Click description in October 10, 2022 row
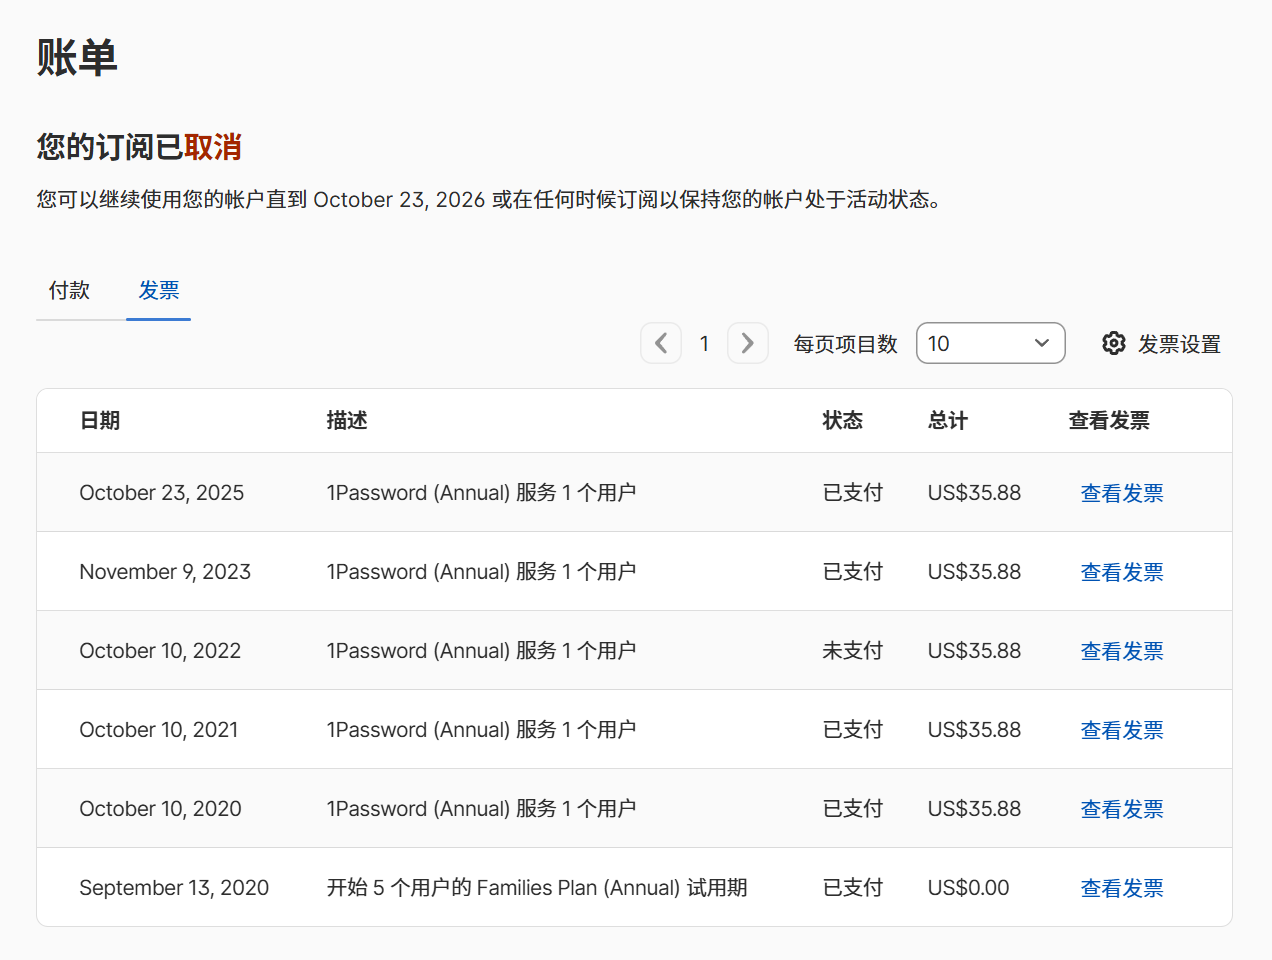The width and height of the screenshot is (1272, 960). [481, 651]
